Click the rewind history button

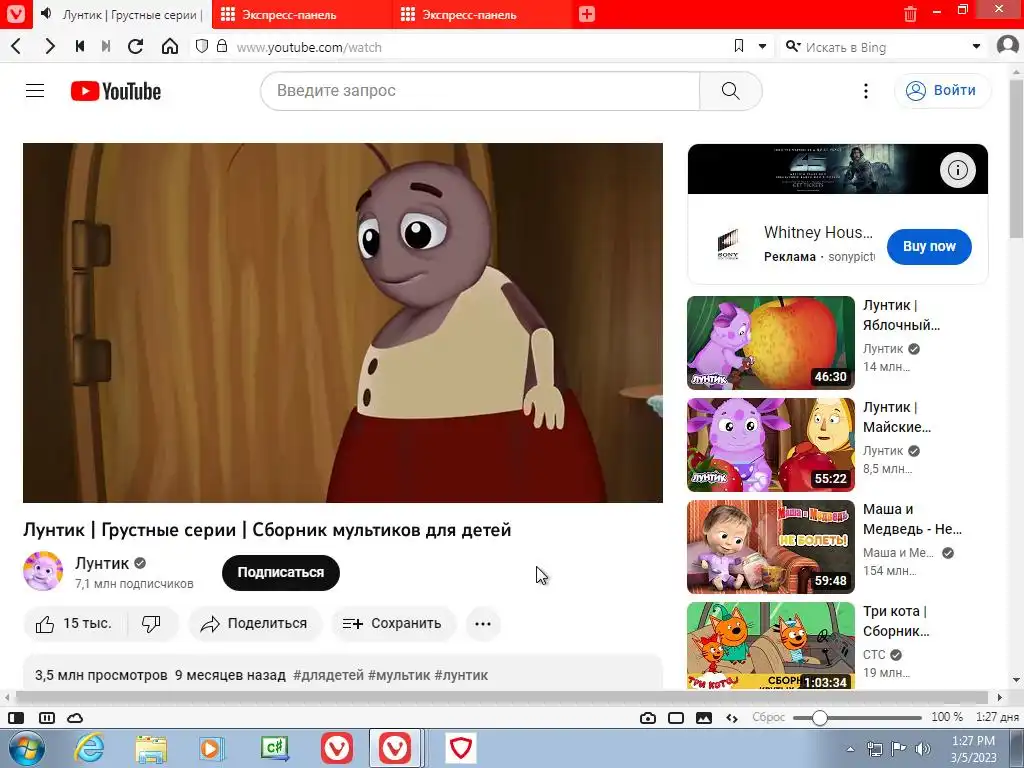80,46
